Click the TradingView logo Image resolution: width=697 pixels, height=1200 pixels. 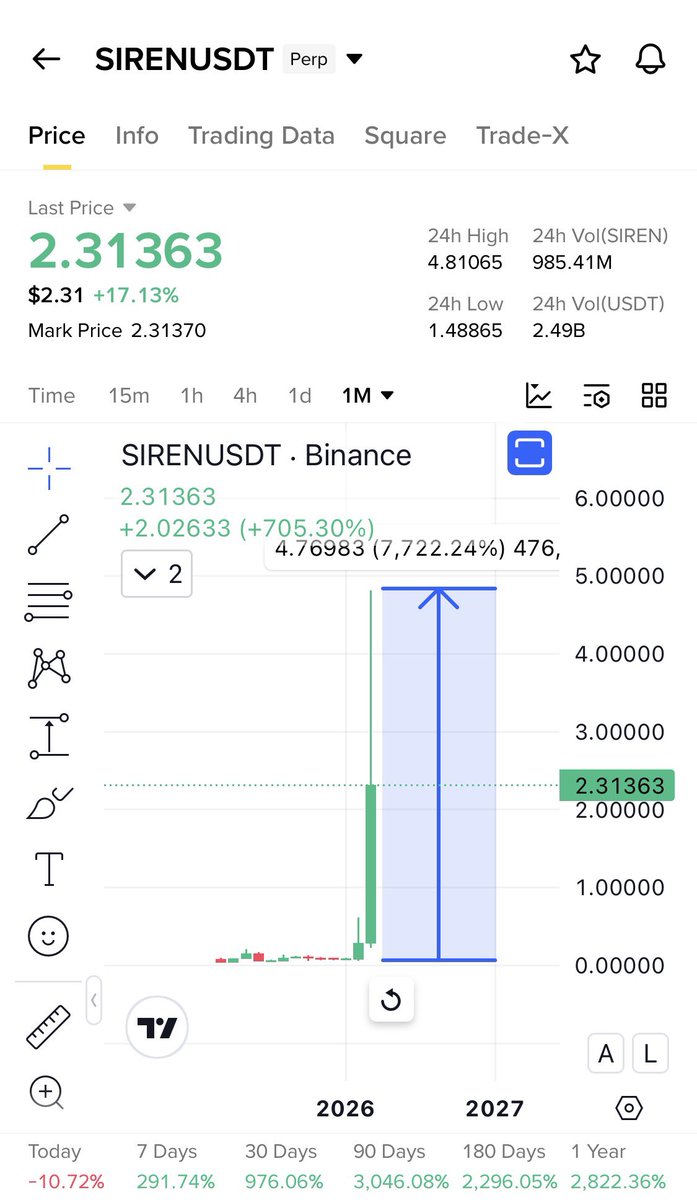(157, 1027)
